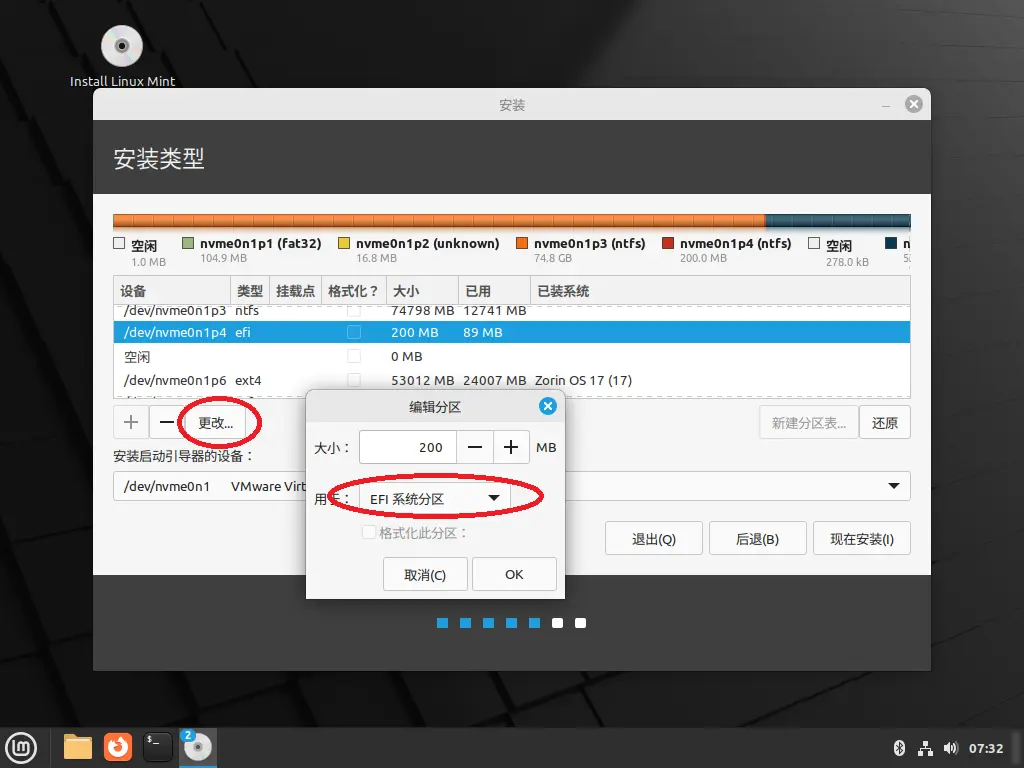Close the Edit Partition dialog
Image resolution: width=1024 pixels, height=768 pixels.
[547, 406]
